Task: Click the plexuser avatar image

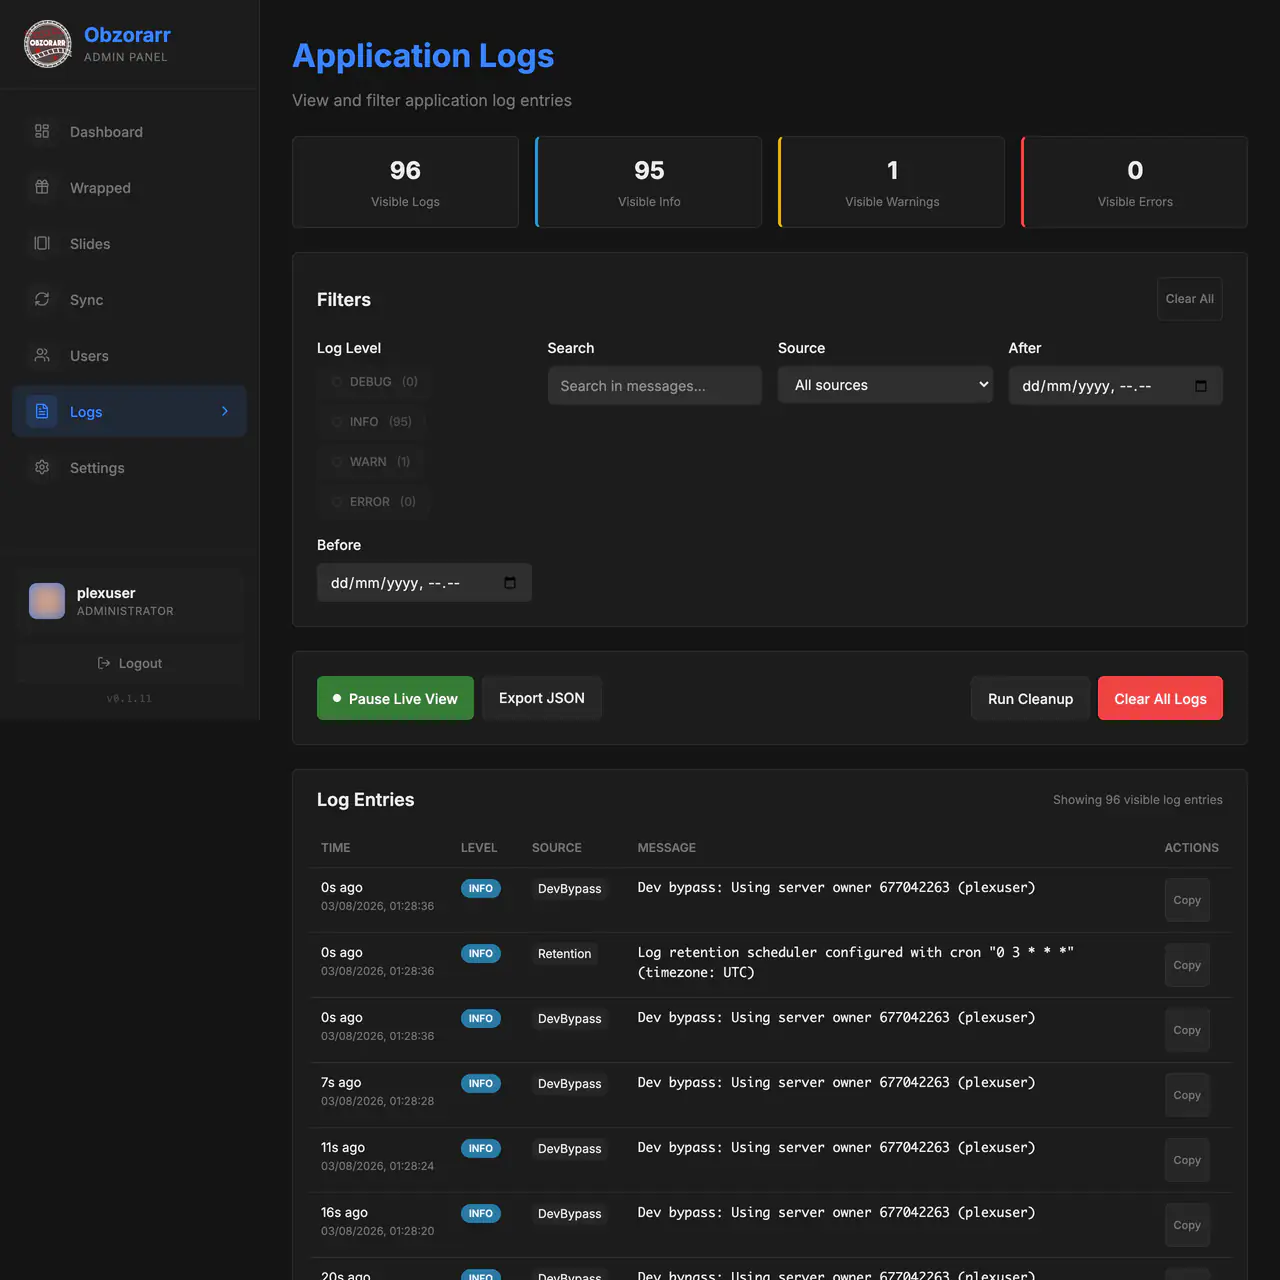Action: [47, 601]
